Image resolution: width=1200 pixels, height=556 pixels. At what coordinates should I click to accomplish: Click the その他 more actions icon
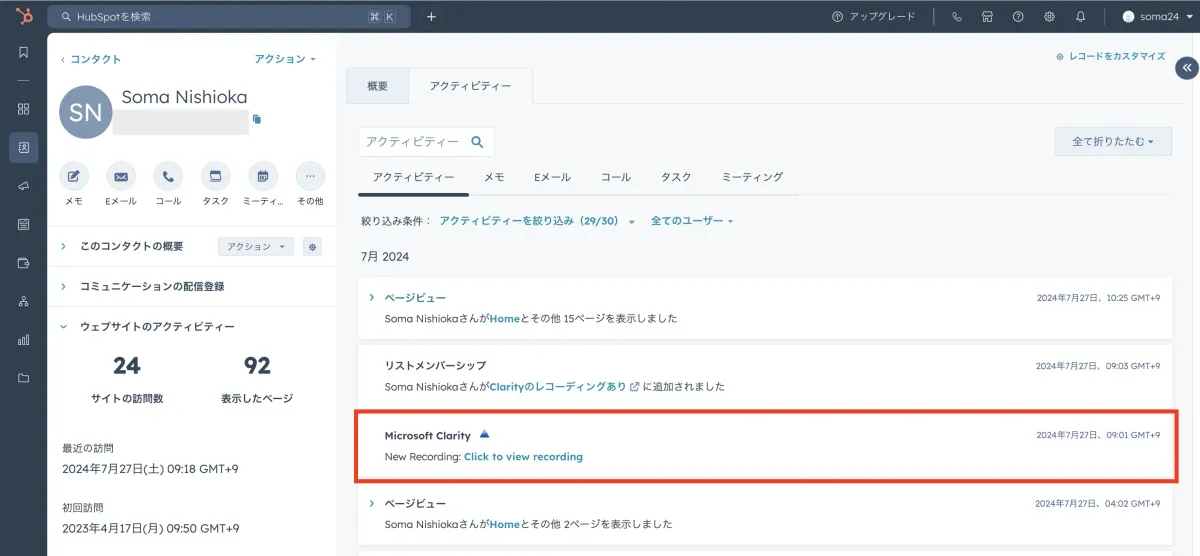(x=310, y=176)
